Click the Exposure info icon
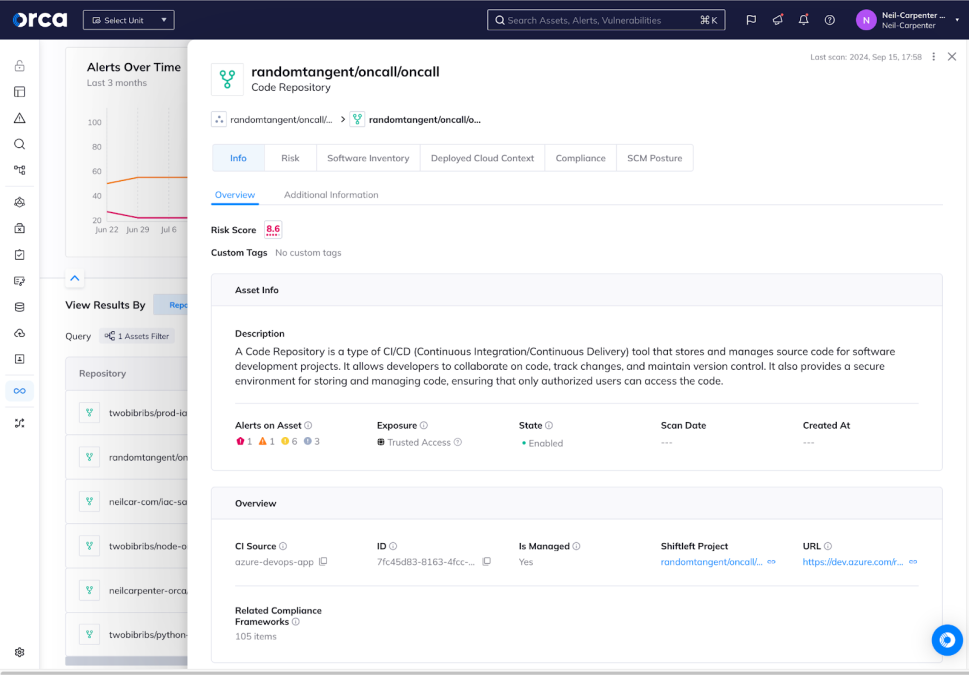The width and height of the screenshot is (969, 675). tap(424, 425)
